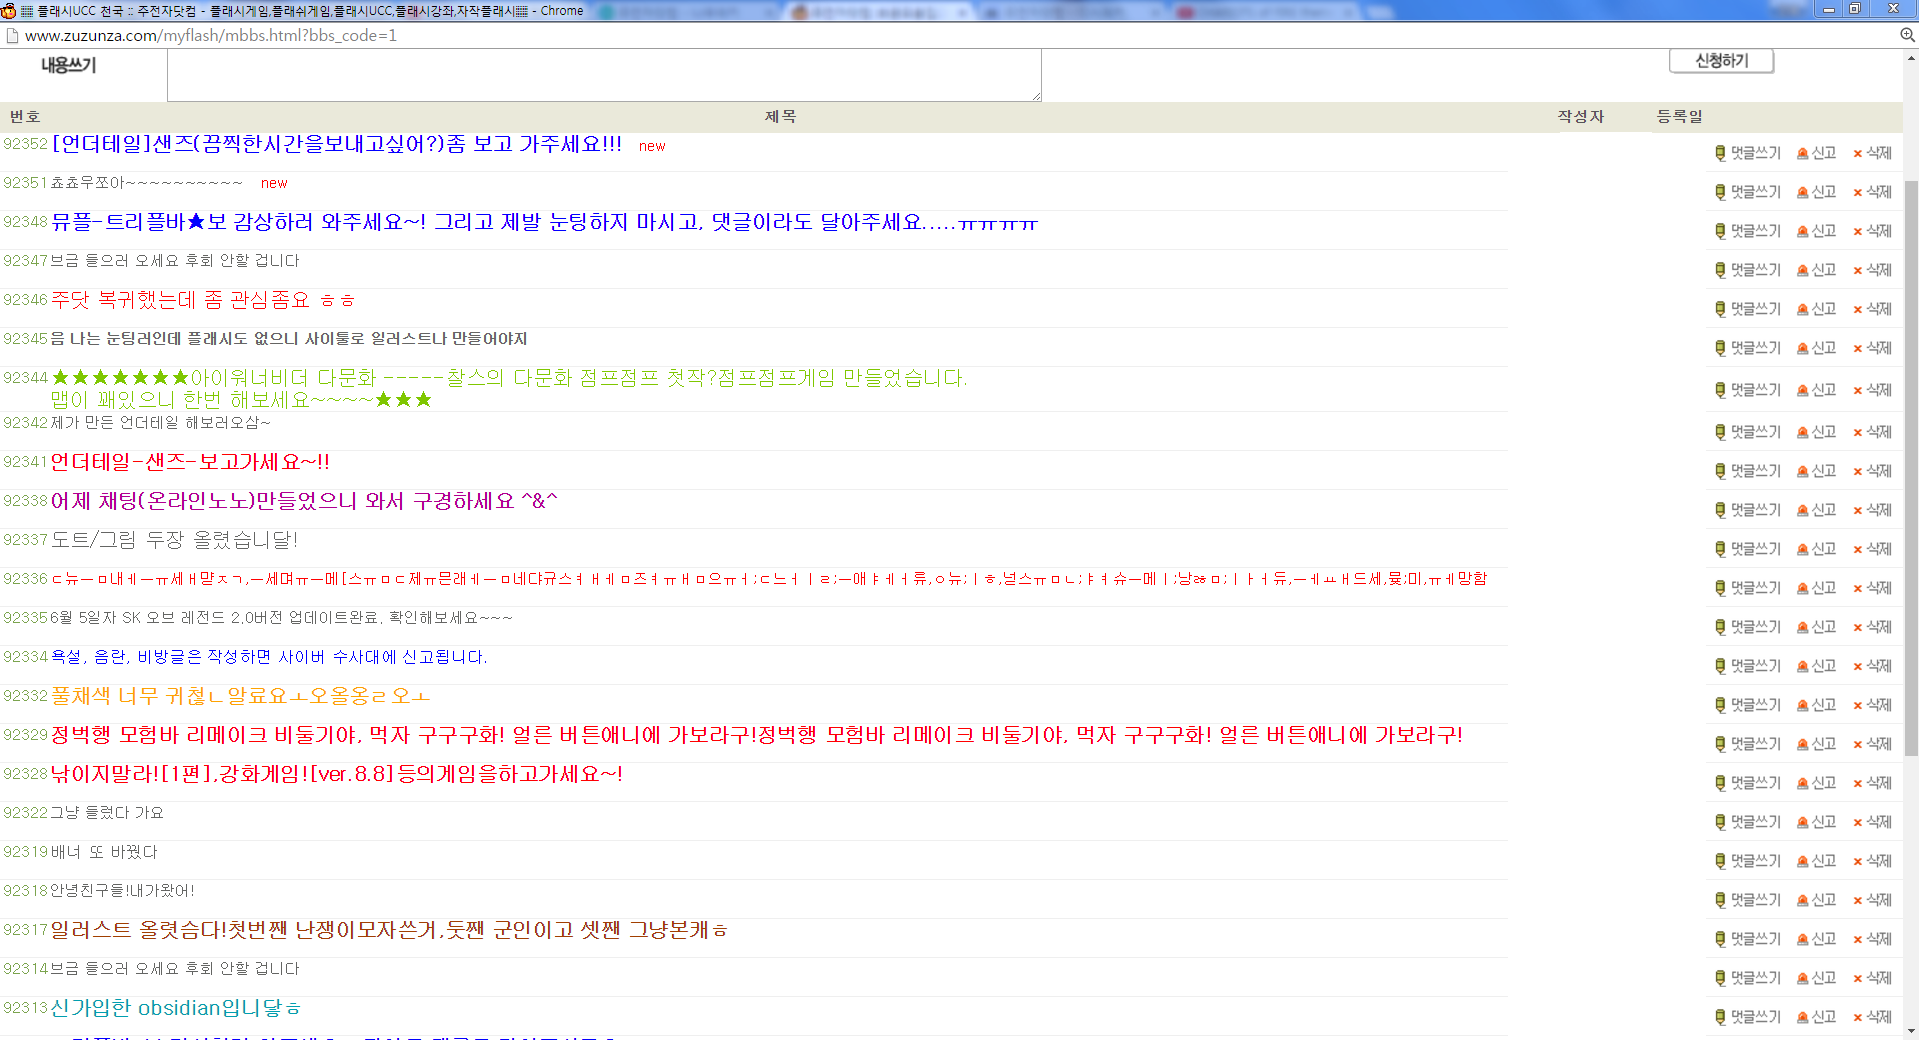
Task: Open post 92341 about Undertale Sans
Action: pyautogui.click(x=190, y=462)
